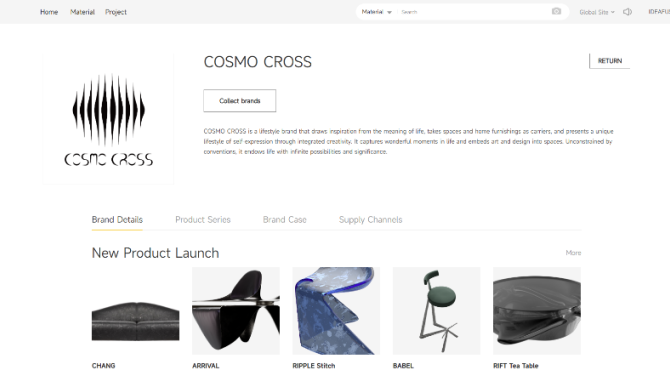The image size is (670, 370).
Task: Open the Supply Channels tab
Action: (370, 220)
